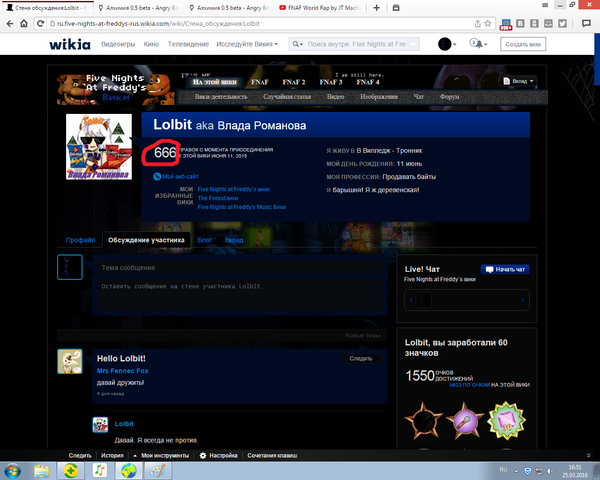Open the mail extension with 999+ badge

[506, 24]
